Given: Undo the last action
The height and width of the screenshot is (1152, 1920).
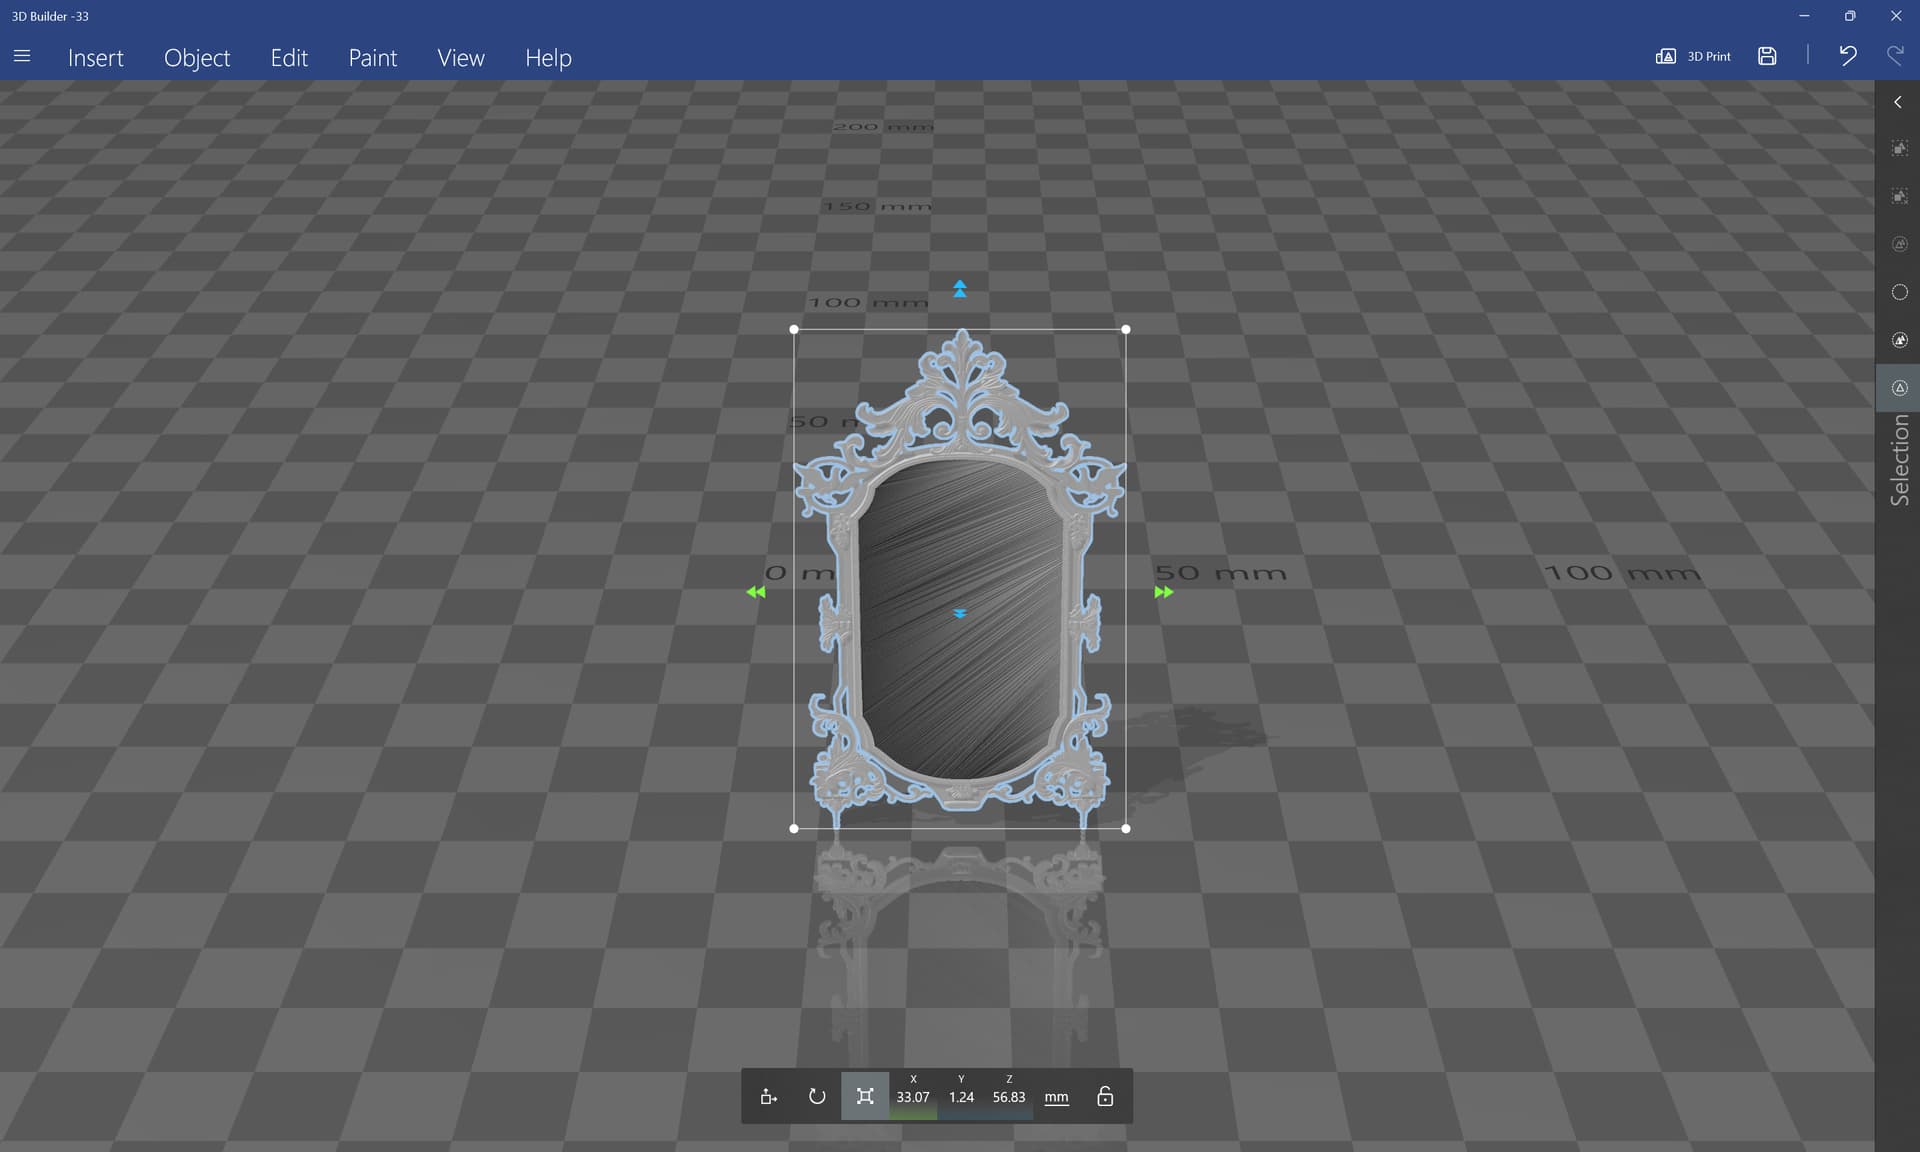Looking at the screenshot, I should point(1847,56).
